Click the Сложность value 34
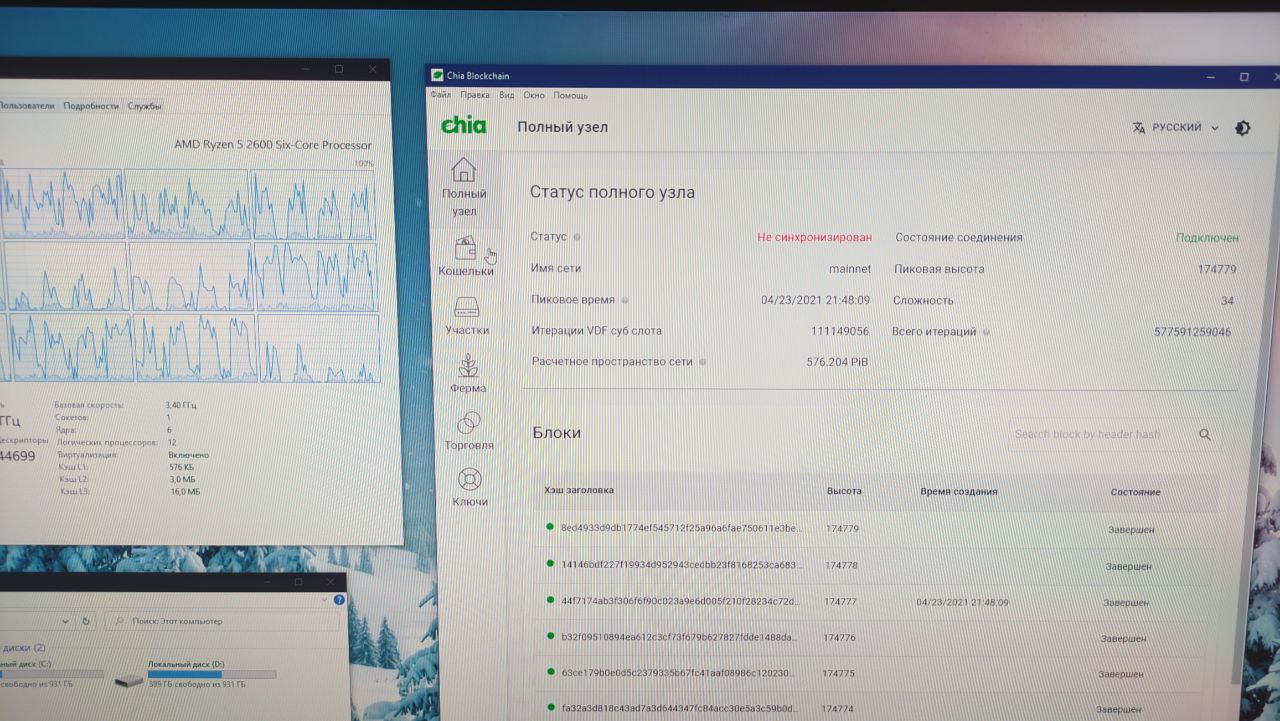 point(1227,301)
